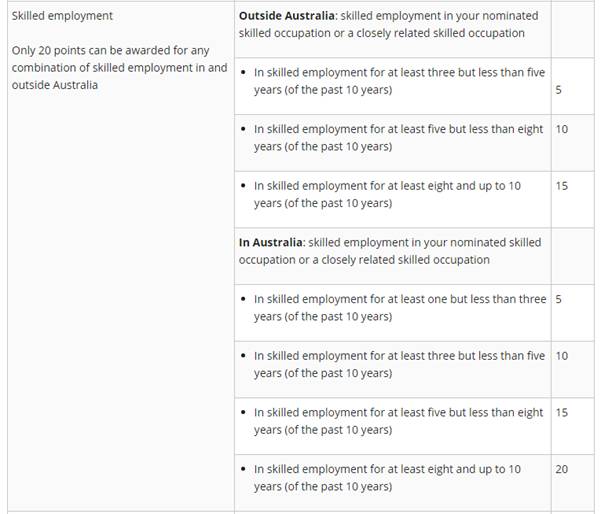Click the 15 points value for outside Australia
The height and width of the screenshot is (514, 601).
(562, 186)
